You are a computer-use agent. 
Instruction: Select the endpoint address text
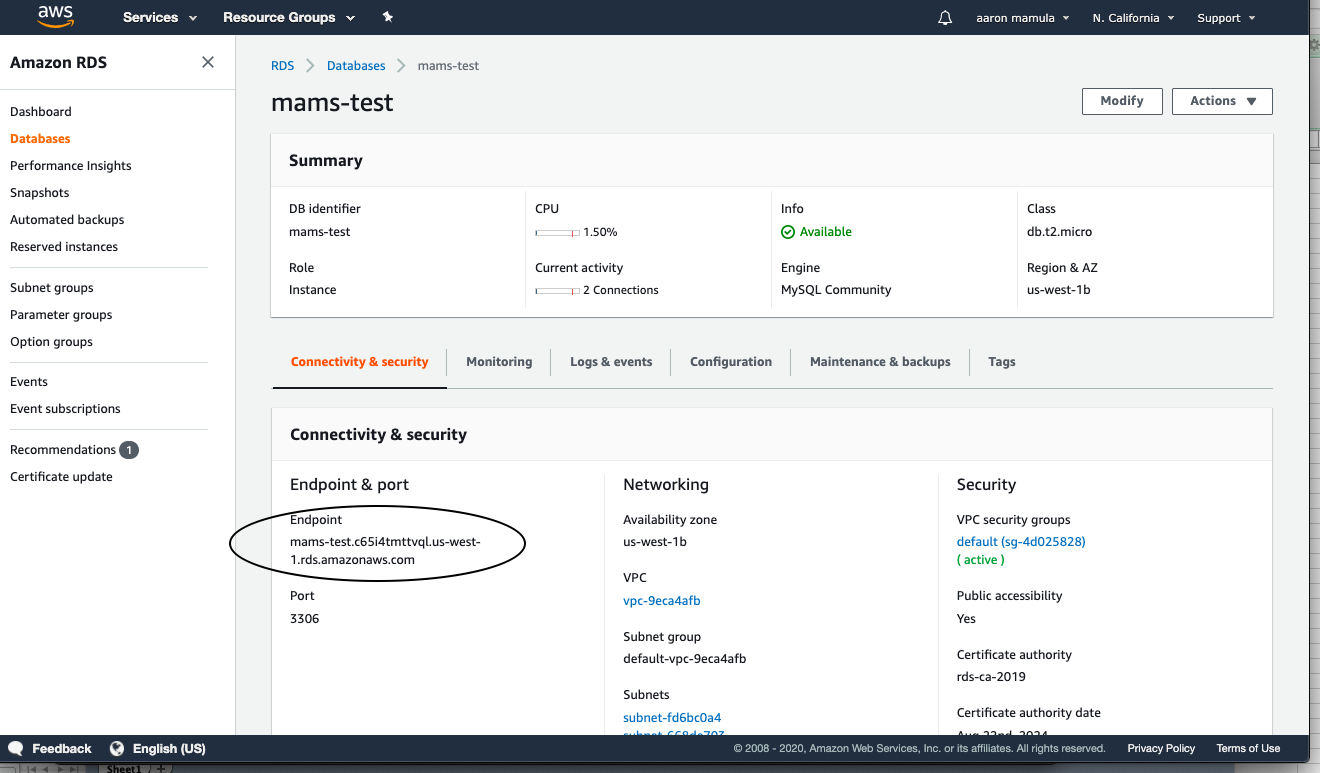[x=386, y=551]
